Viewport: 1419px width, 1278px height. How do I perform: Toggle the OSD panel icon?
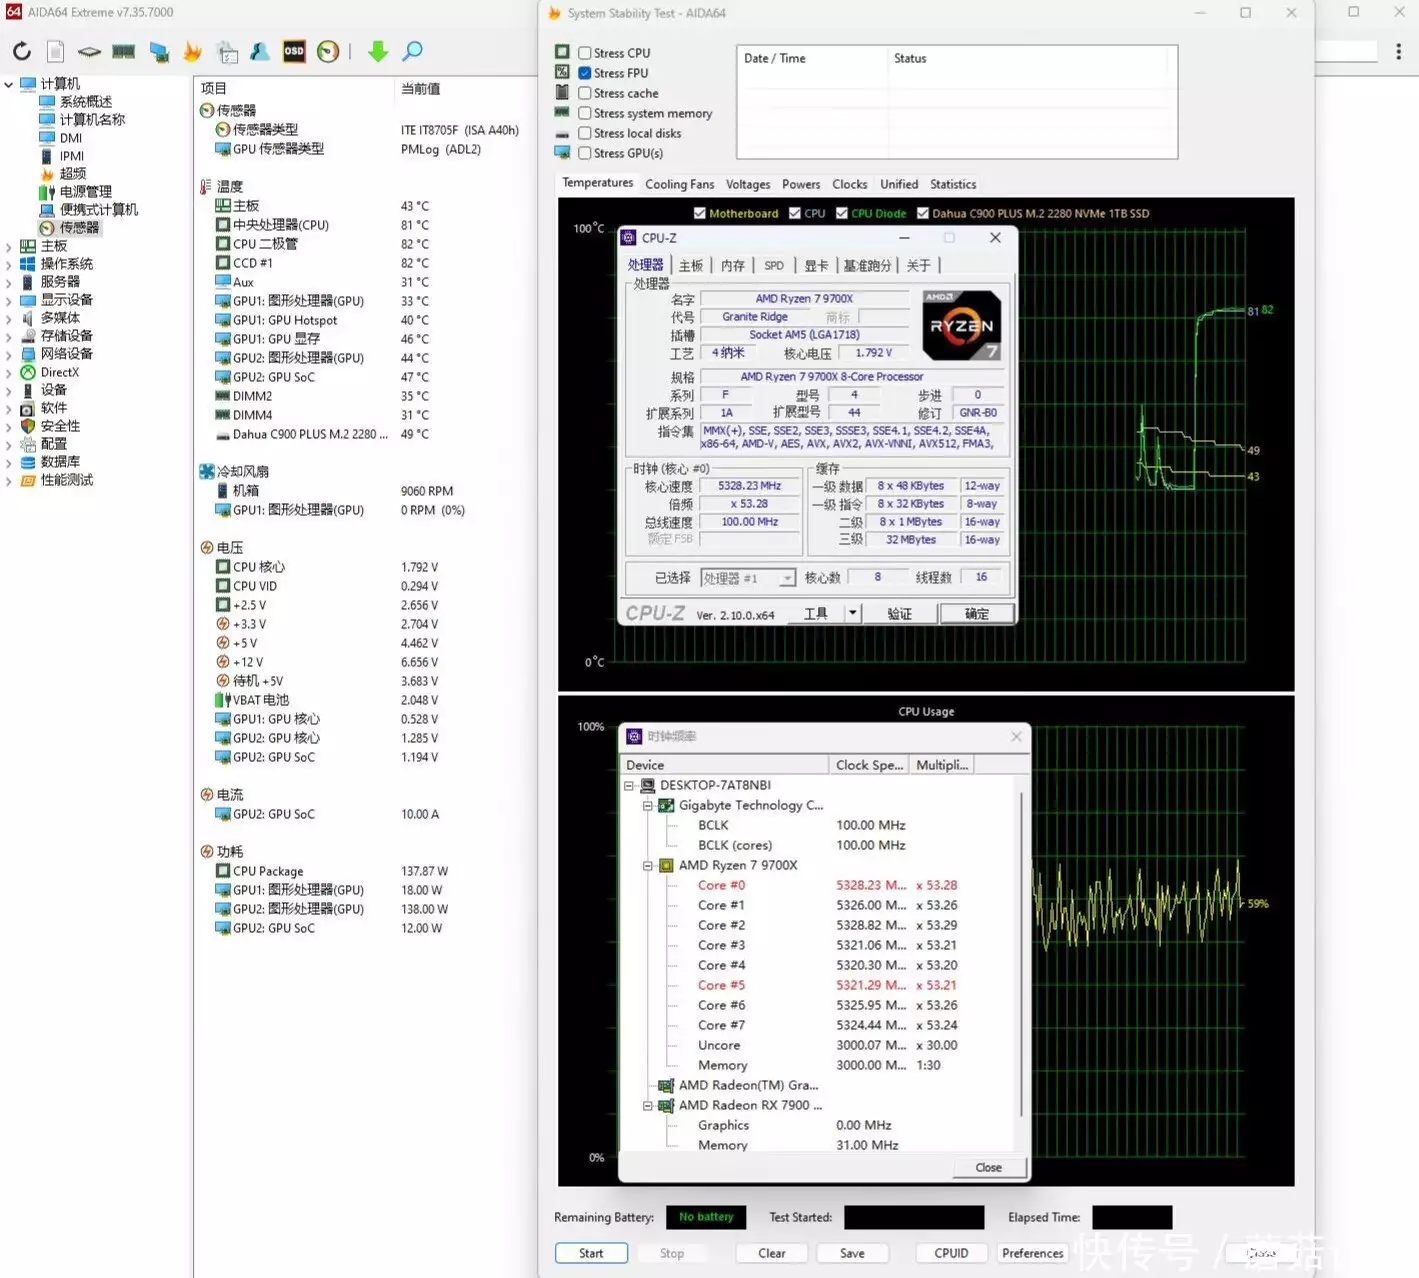click(x=294, y=51)
